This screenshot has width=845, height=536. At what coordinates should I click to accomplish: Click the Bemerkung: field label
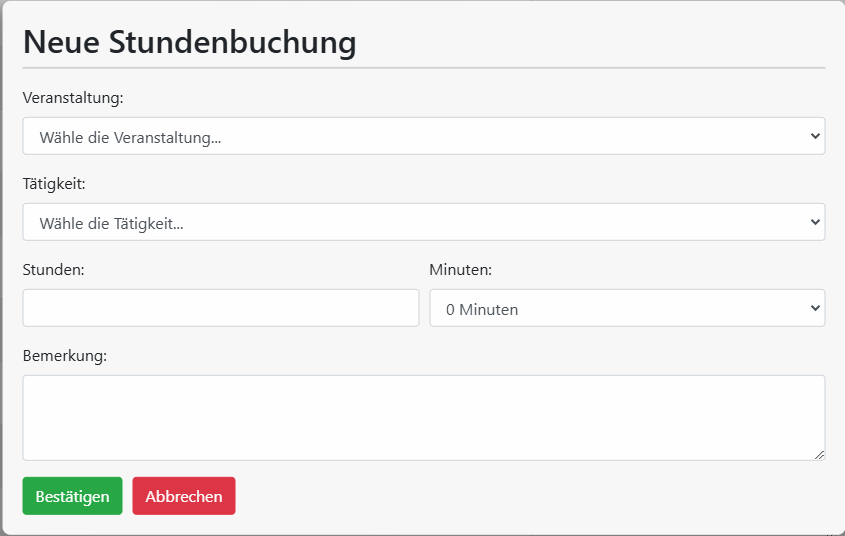point(65,356)
